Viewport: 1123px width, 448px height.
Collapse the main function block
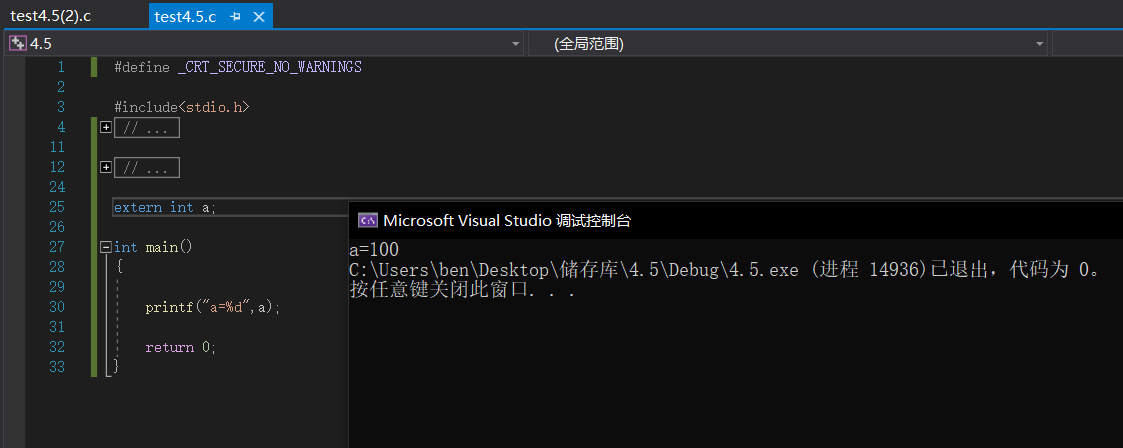click(x=106, y=247)
